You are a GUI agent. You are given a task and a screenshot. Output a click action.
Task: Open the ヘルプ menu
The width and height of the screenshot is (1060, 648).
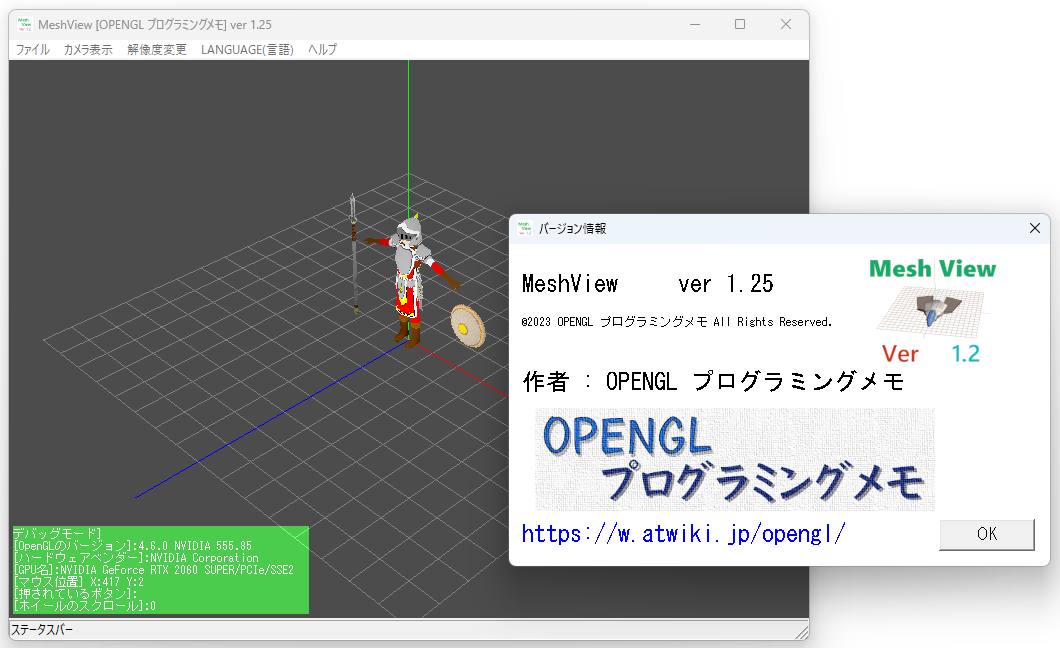(x=322, y=49)
